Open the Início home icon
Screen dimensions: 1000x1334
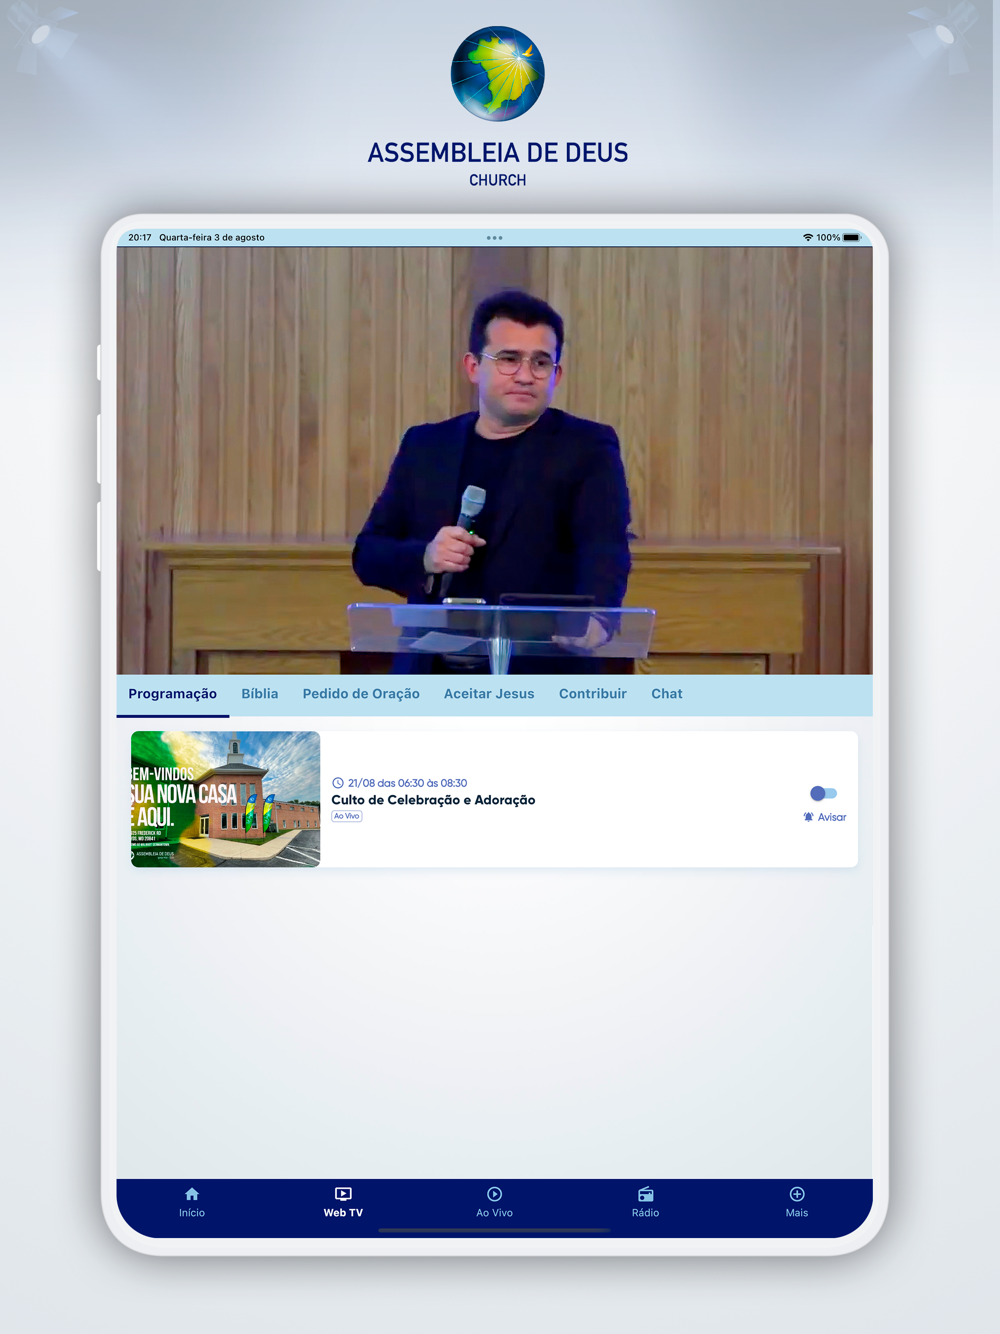tap(192, 1194)
